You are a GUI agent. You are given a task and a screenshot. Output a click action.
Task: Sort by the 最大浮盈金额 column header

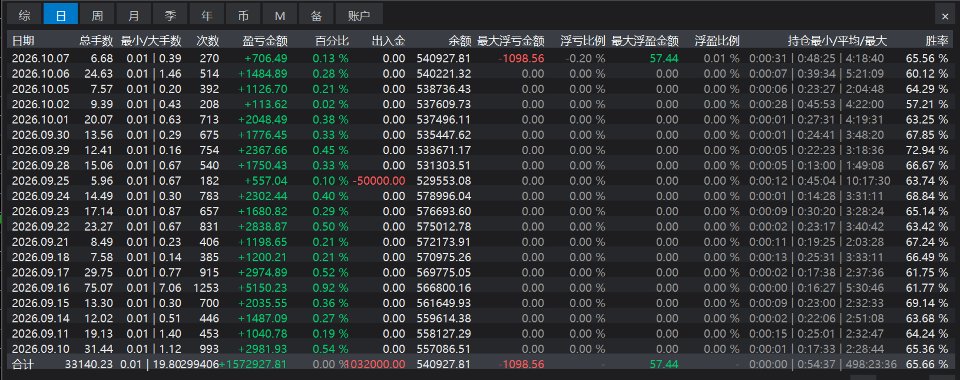pyautogui.click(x=645, y=41)
